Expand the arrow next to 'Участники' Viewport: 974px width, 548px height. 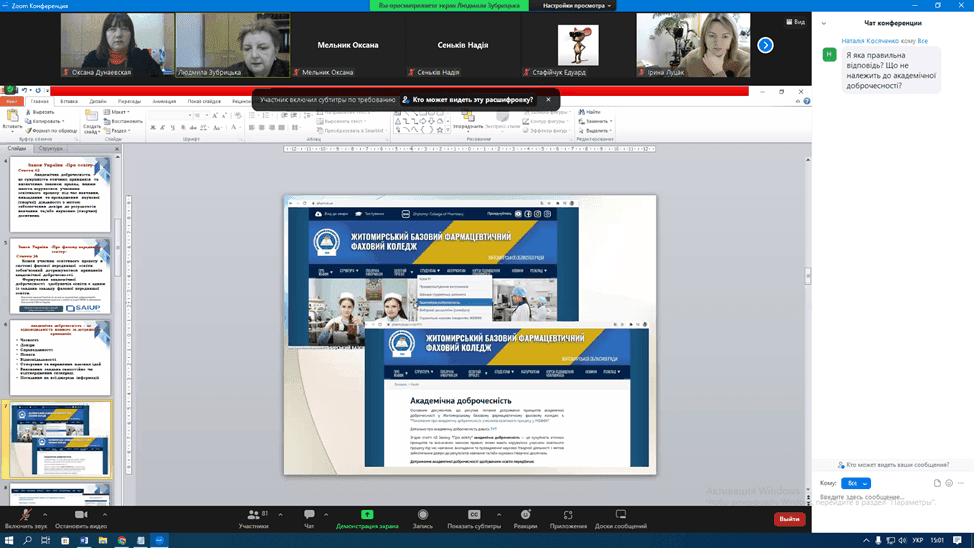[280, 514]
